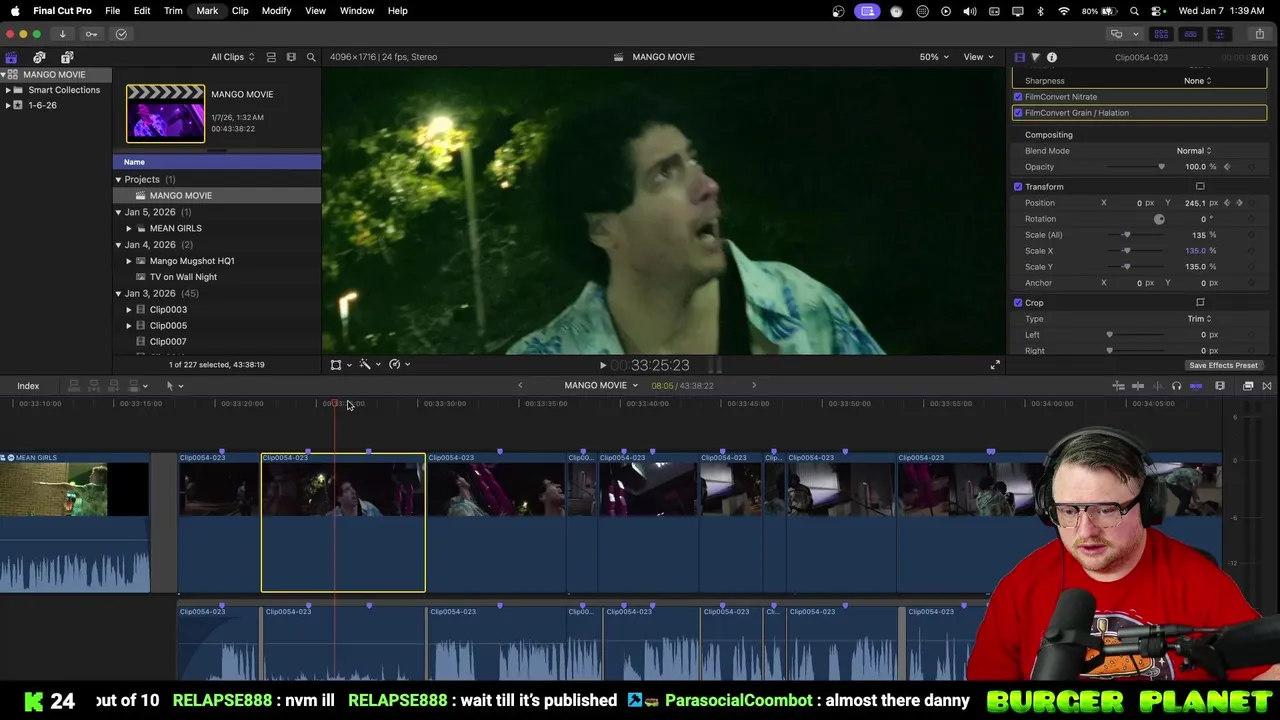Image resolution: width=1280 pixels, height=720 pixels.
Task: Toggle the Inspector display button
Action: click(1219, 34)
